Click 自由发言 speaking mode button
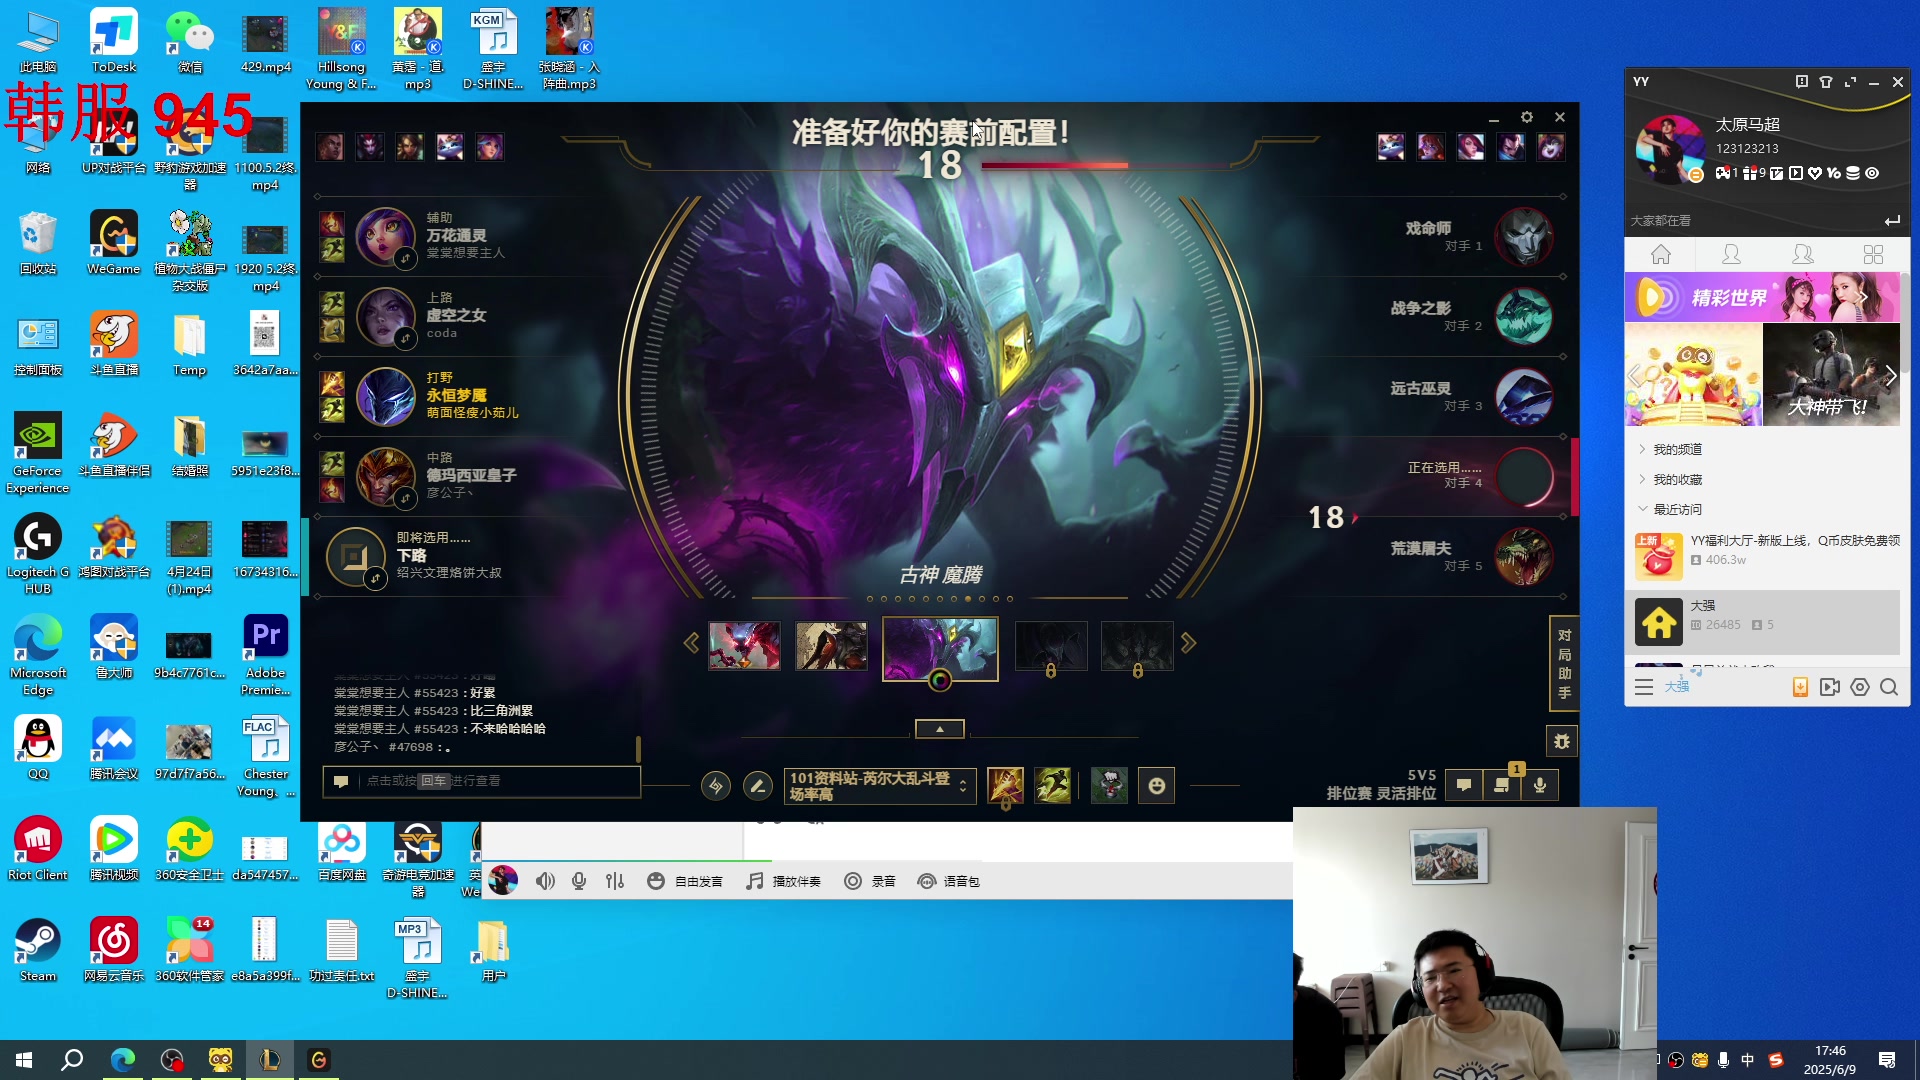This screenshot has height=1080, width=1920. (685, 881)
